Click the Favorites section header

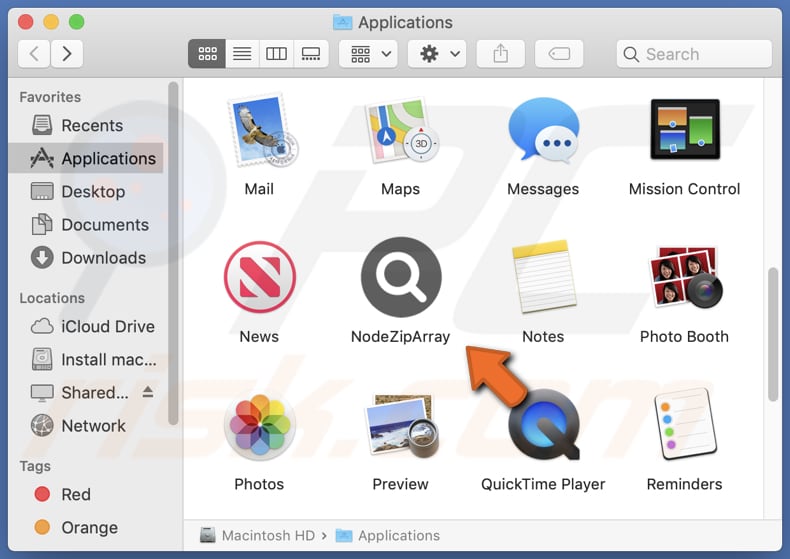click(50, 97)
